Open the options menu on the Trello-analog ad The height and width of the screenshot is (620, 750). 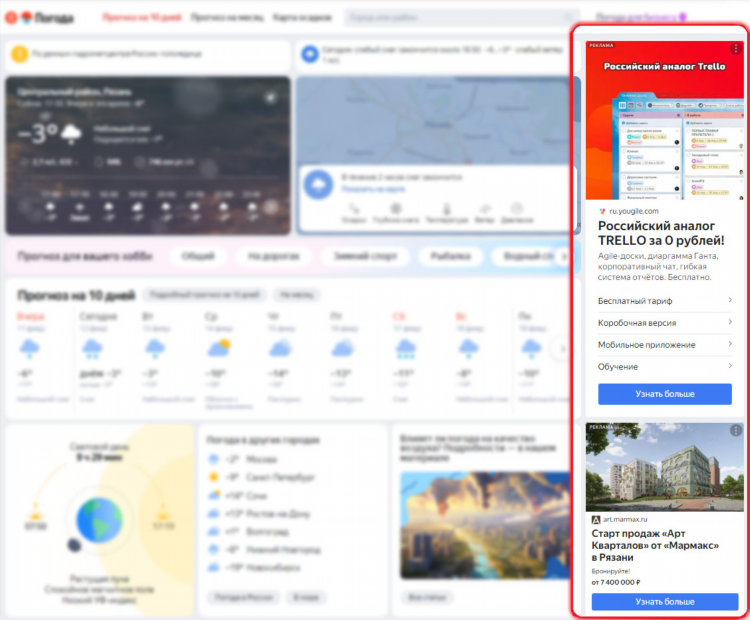[x=736, y=48]
